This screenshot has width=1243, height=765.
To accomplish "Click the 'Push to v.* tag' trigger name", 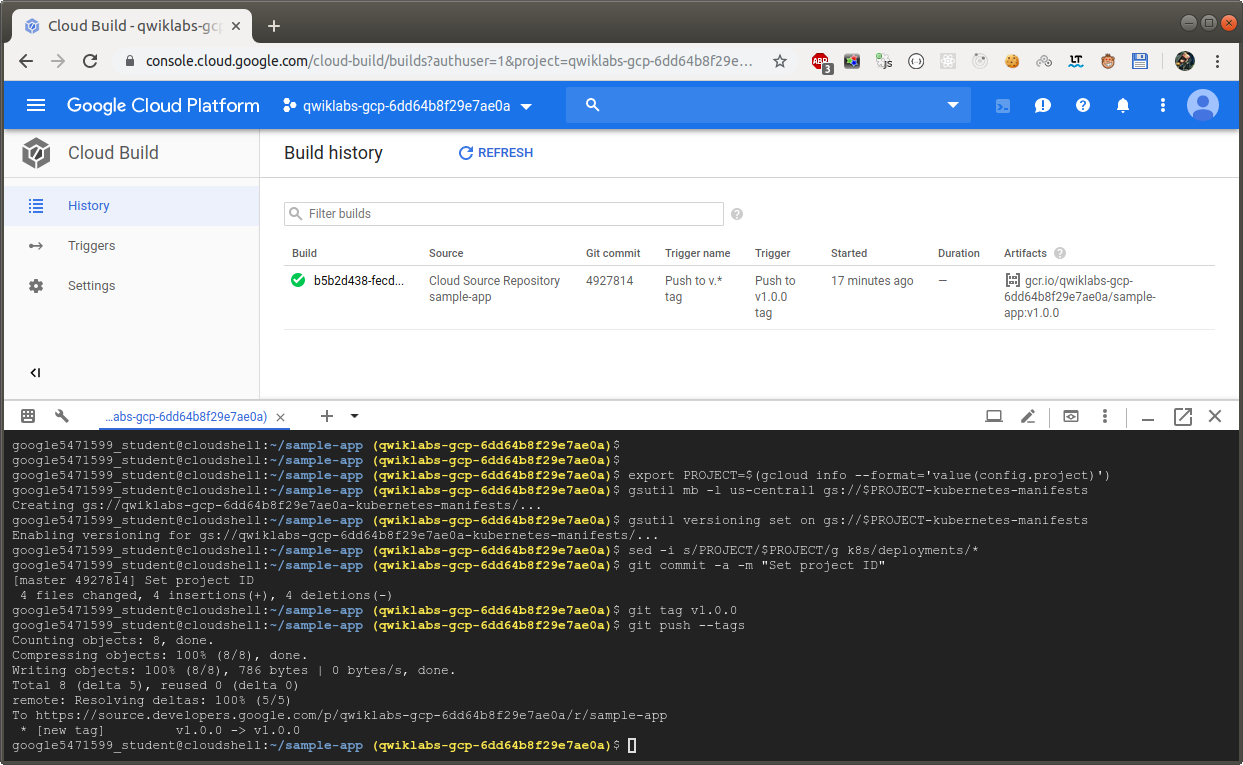I will coord(693,289).
